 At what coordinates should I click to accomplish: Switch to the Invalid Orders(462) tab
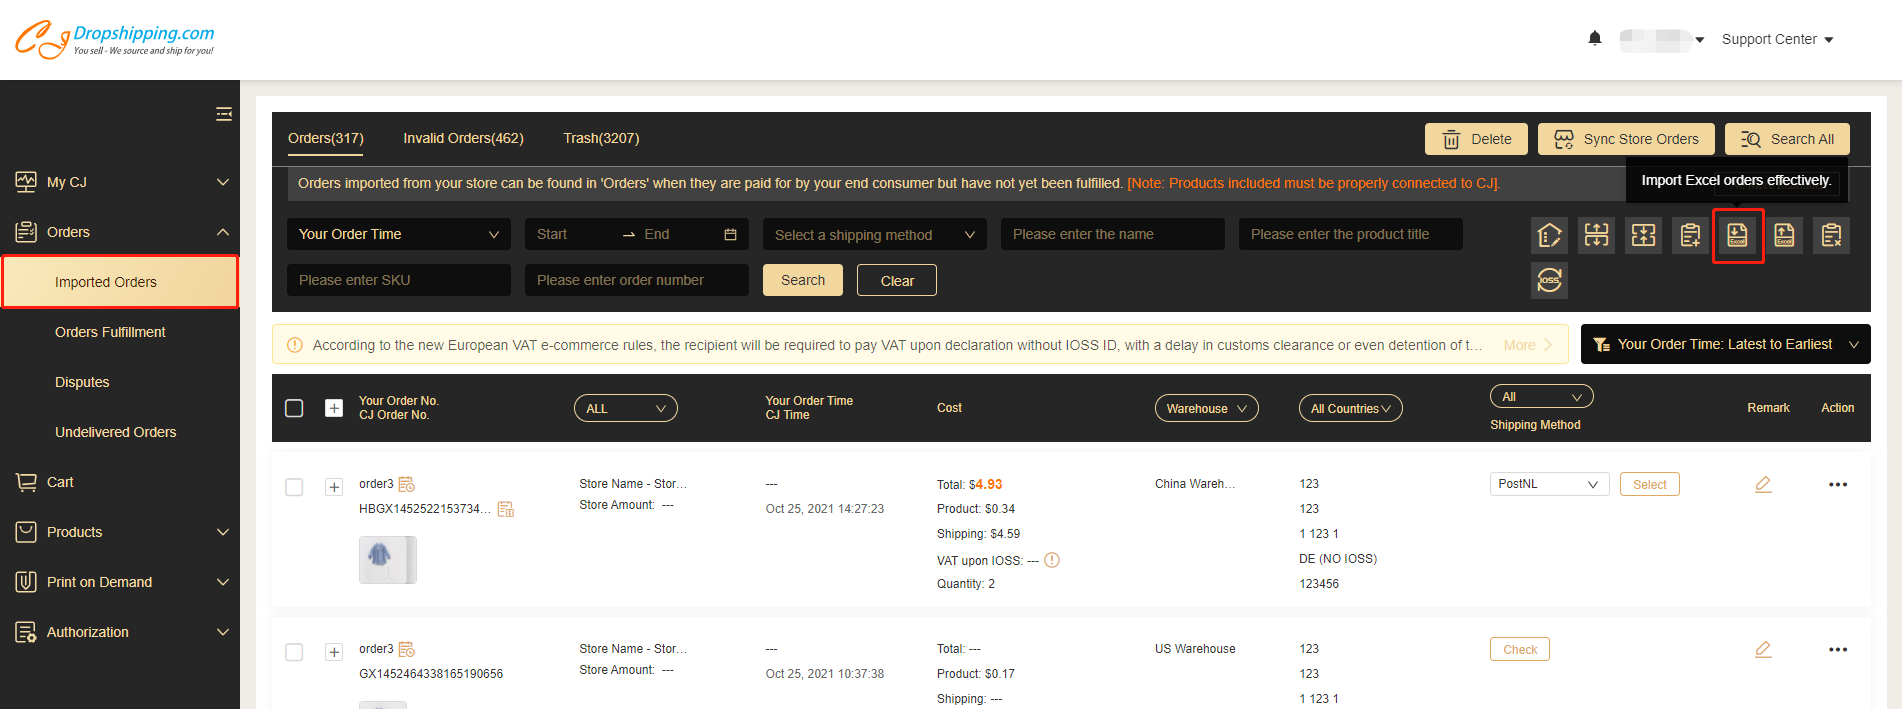[x=463, y=139]
